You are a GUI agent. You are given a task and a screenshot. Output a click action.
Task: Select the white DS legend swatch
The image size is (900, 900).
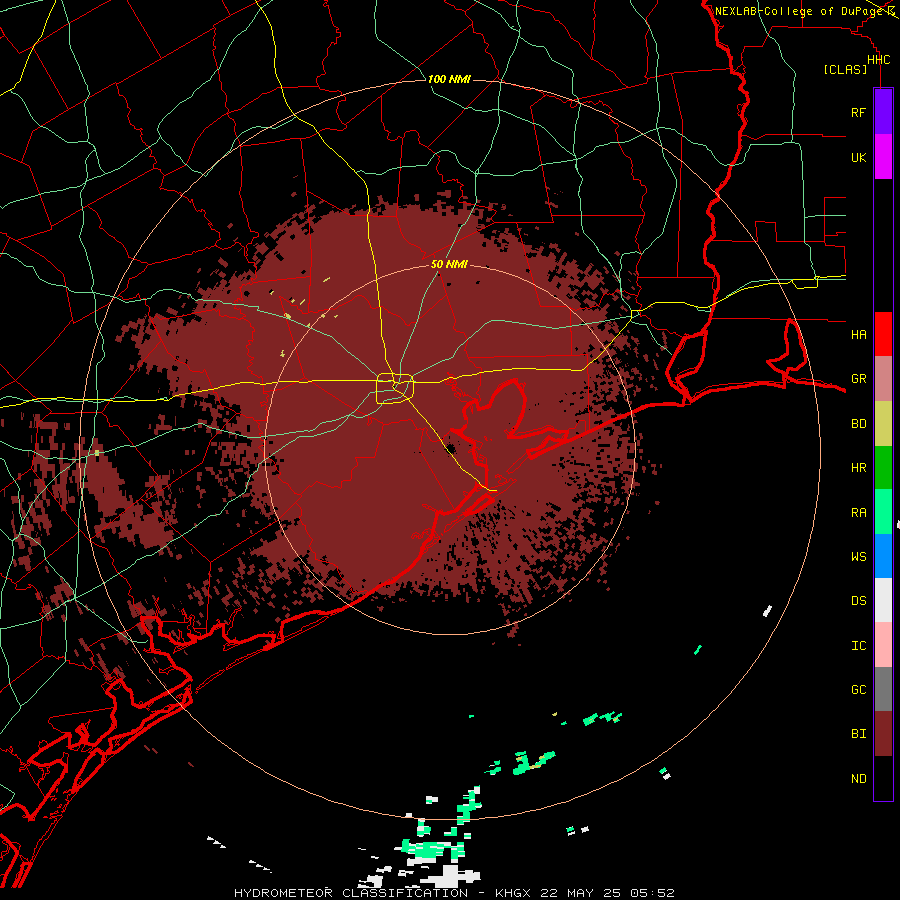[x=883, y=600]
